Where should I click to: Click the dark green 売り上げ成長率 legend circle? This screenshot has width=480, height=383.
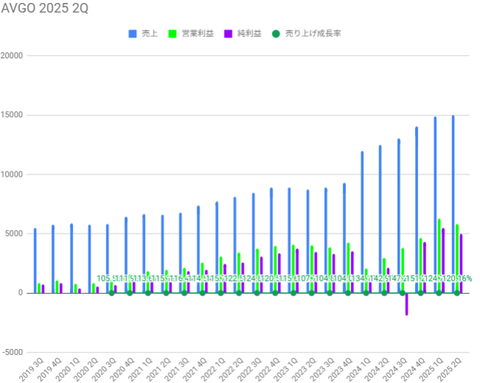pos(276,34)
